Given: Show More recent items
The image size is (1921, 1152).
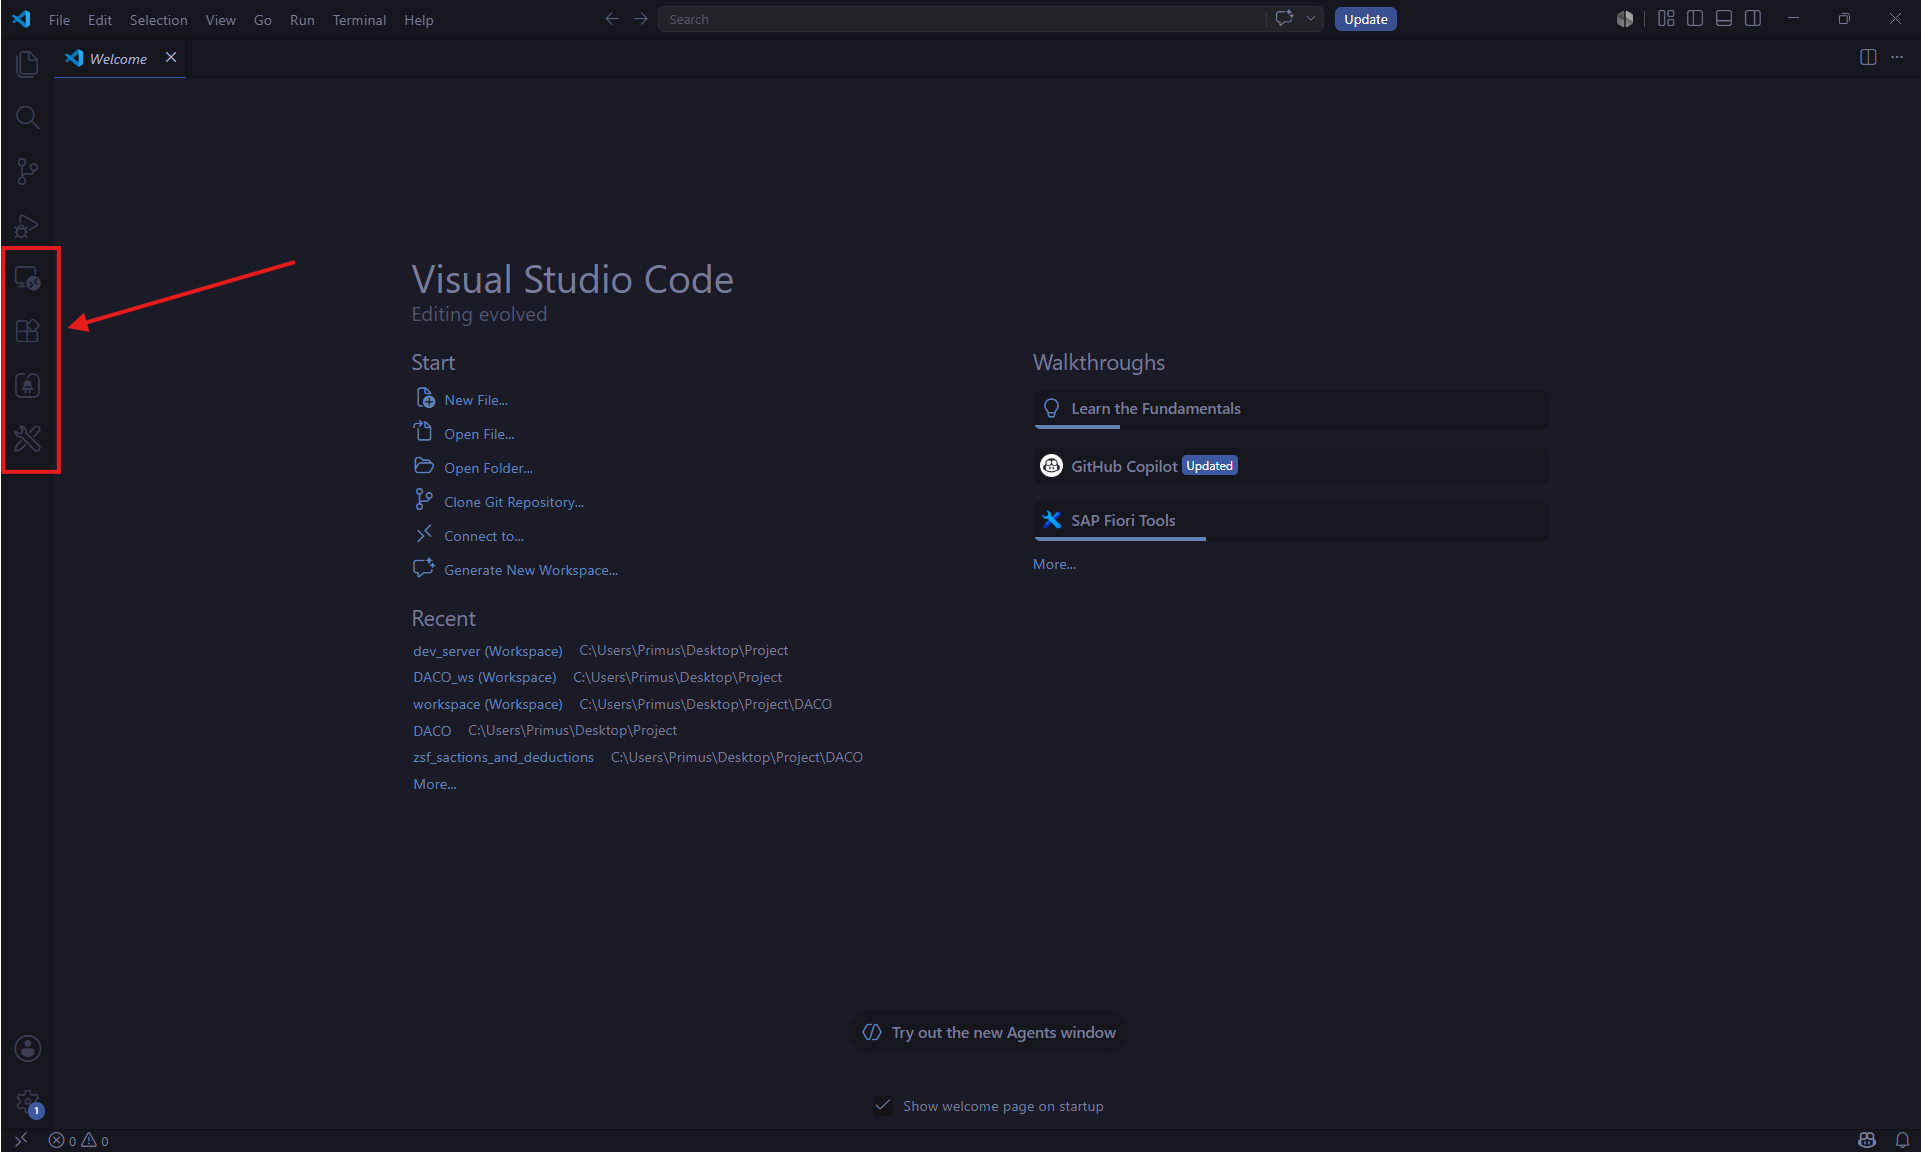Looking at the screenshot, I should click(x=434, y=784).
